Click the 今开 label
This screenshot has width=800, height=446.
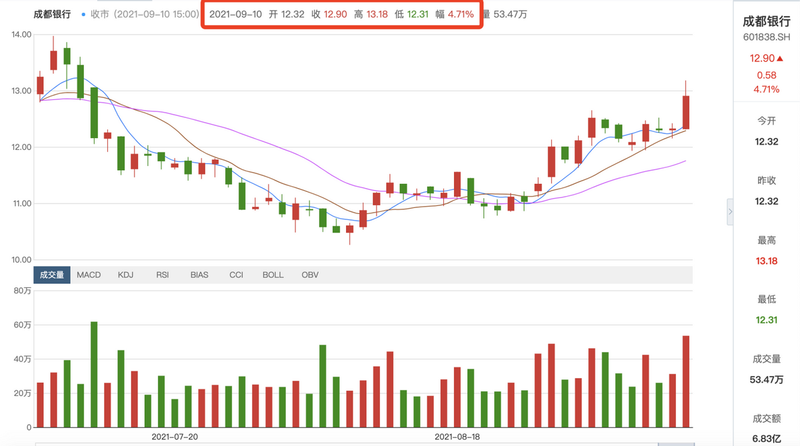[766, 121]
